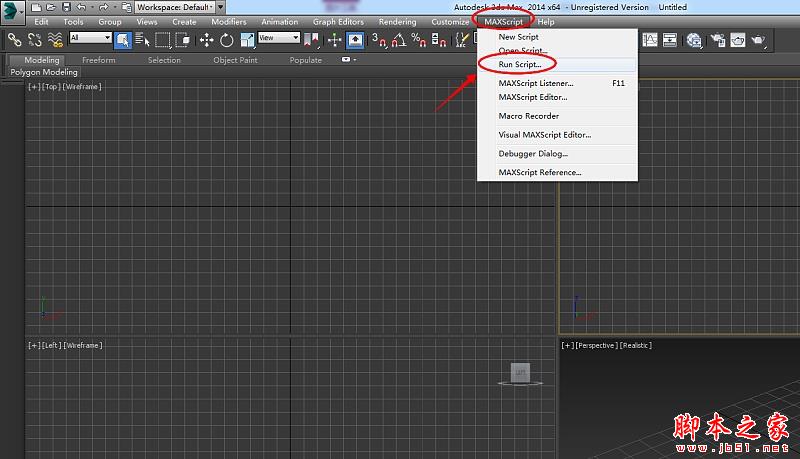The image size is (800, 459).
Task: Click the [Top] viewport label
Action: click(x=51, y=87)
